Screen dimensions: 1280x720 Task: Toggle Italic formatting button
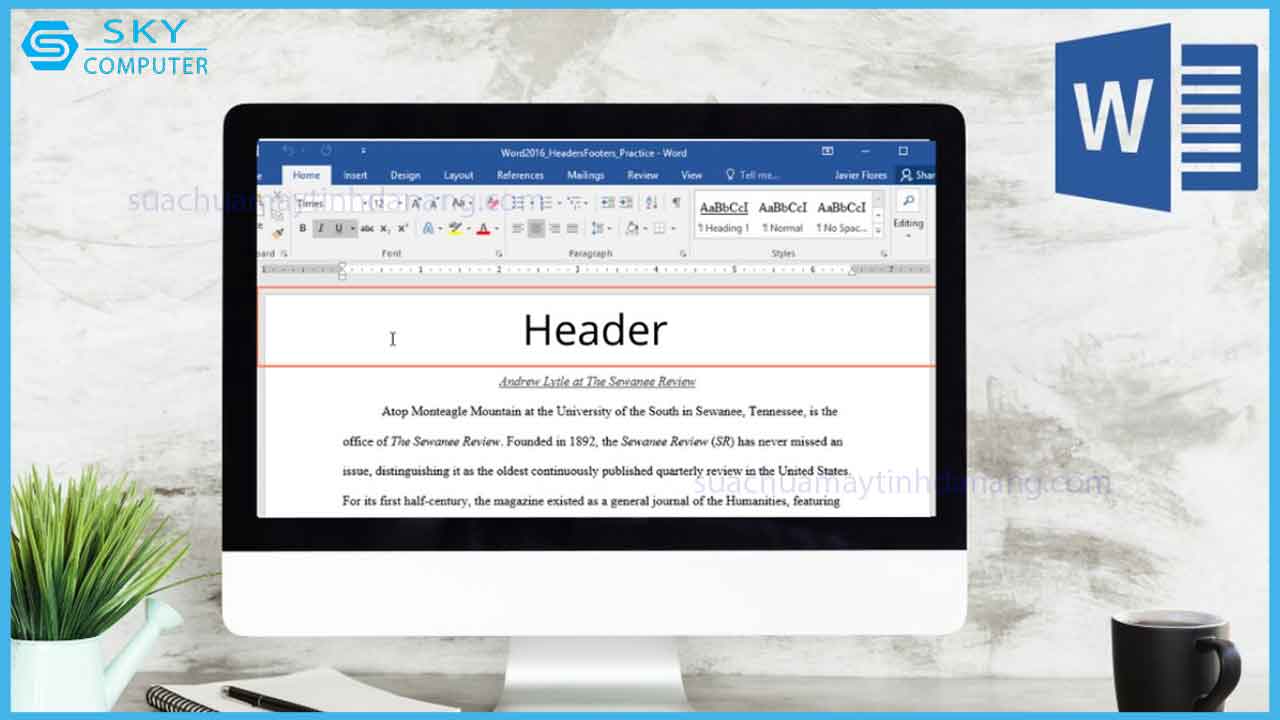pyautogui.click(x=320, y=229)
